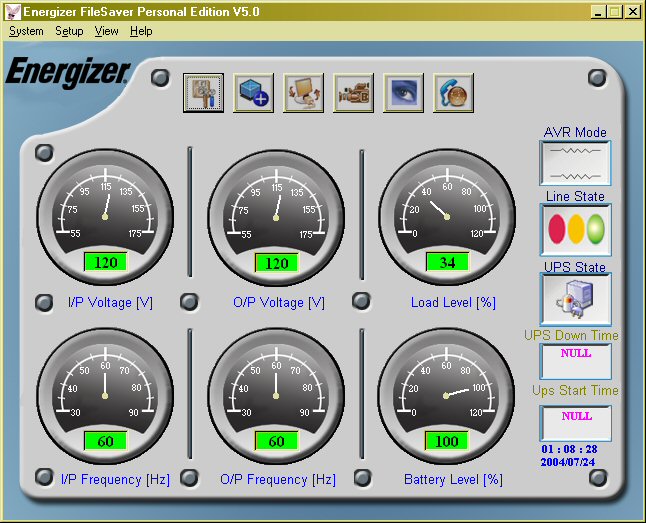Open the System menu
The height and width of the screenshot is (523, 646).
(26, 31)
